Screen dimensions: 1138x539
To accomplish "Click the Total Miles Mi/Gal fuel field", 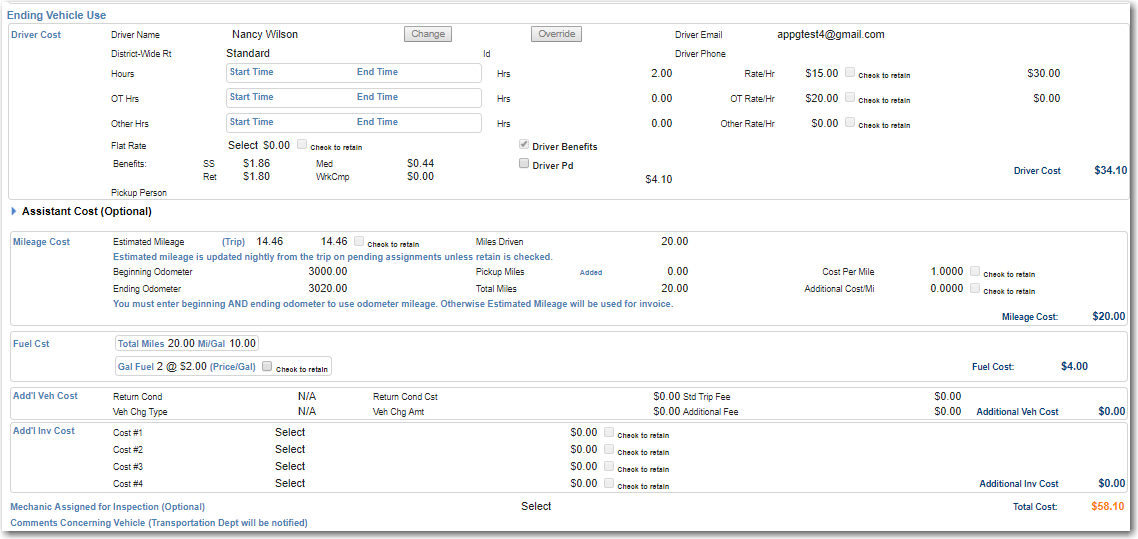I will 187,343.
